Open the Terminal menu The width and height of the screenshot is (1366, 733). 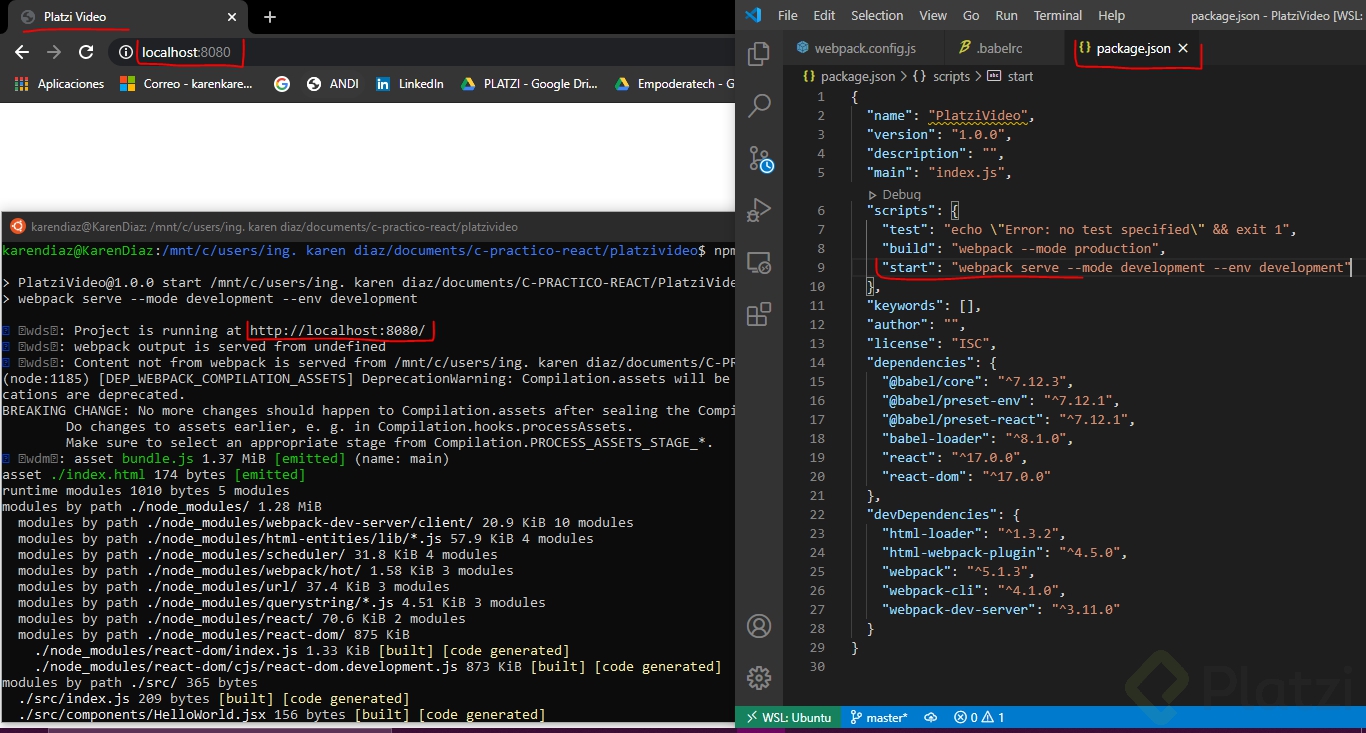(x=1058, y=15)
